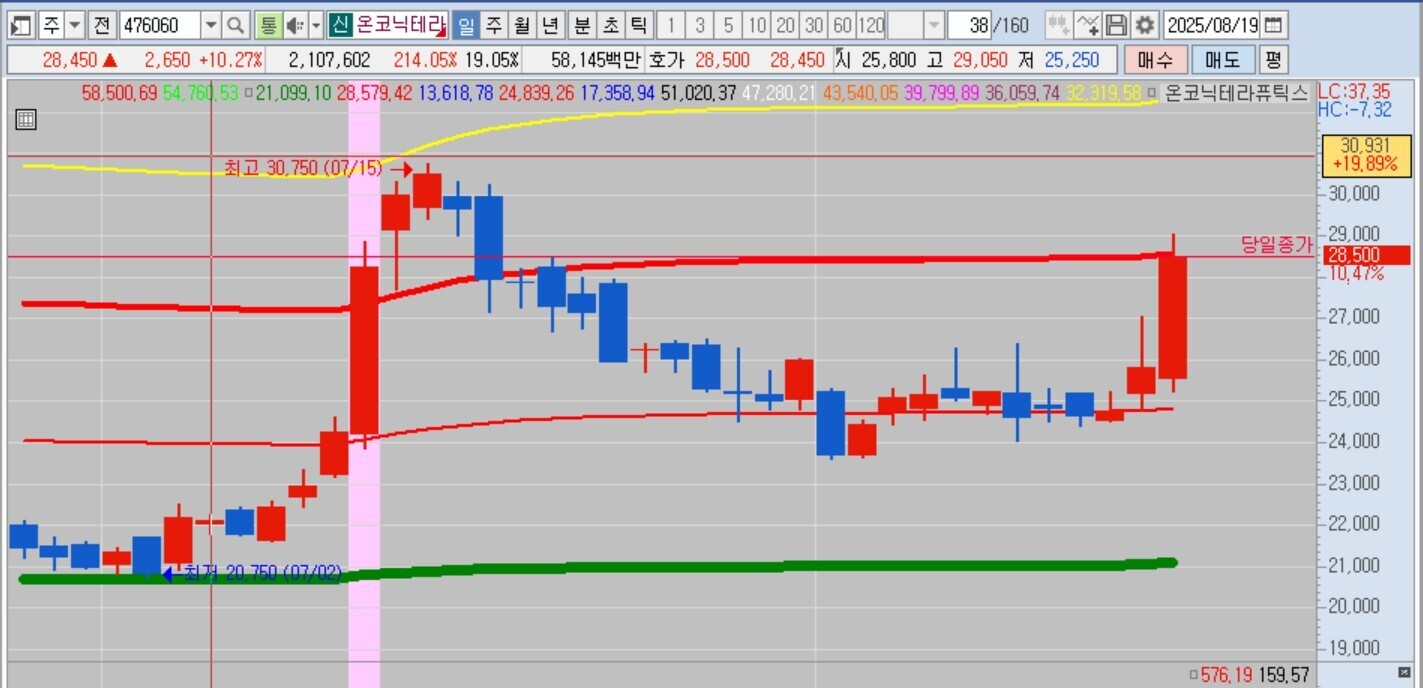Click the yellow 30,931 price label
Viewport: 1423px width, 688px height.
(x=1365, y=154)
